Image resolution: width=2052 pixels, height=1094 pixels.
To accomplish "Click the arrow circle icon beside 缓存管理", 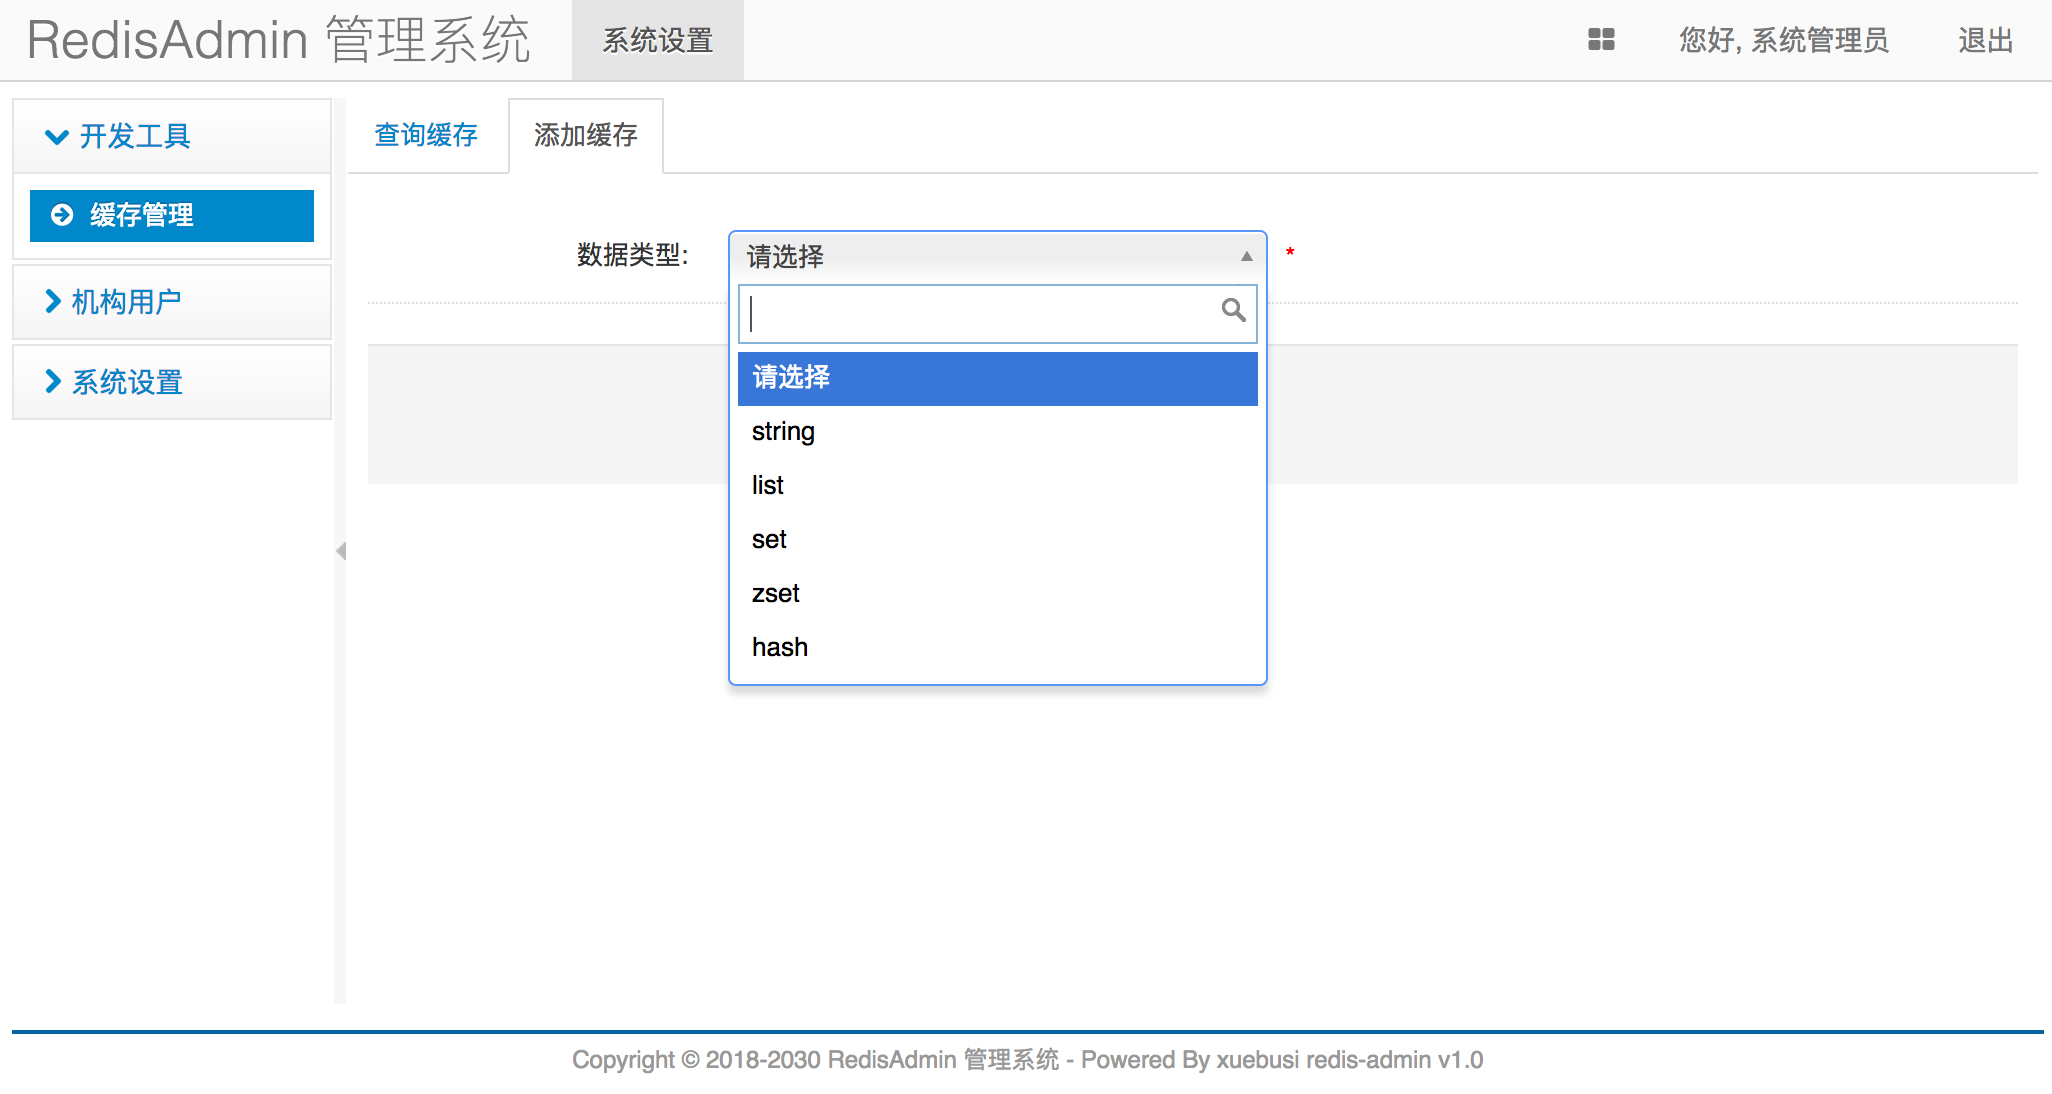I will 62,215.
